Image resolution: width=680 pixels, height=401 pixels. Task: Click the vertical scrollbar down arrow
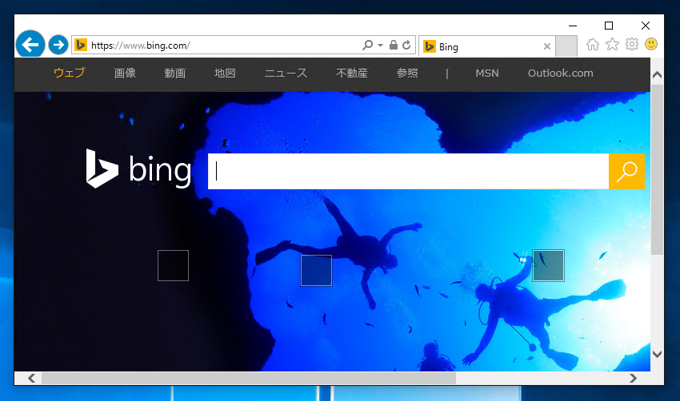657,354
